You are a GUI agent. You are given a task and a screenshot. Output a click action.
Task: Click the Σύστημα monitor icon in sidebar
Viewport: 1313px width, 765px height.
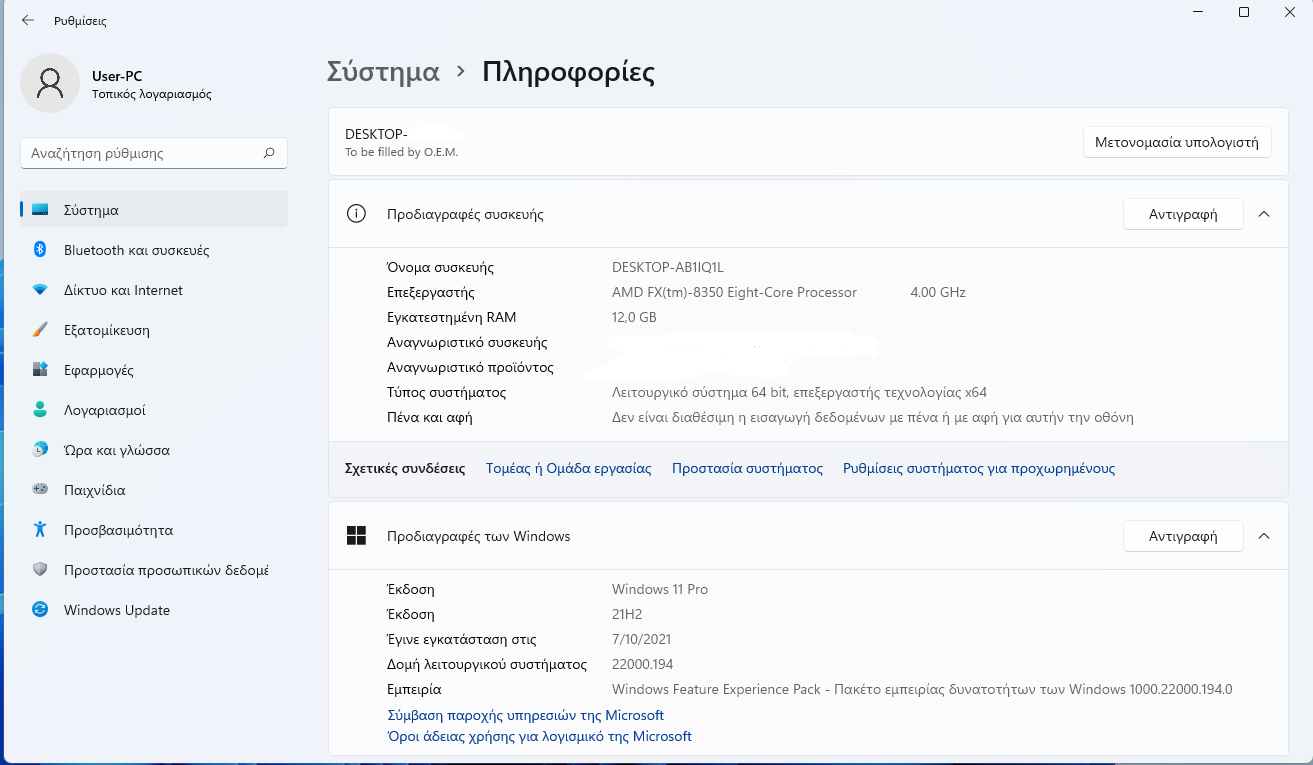coord(40,210)
